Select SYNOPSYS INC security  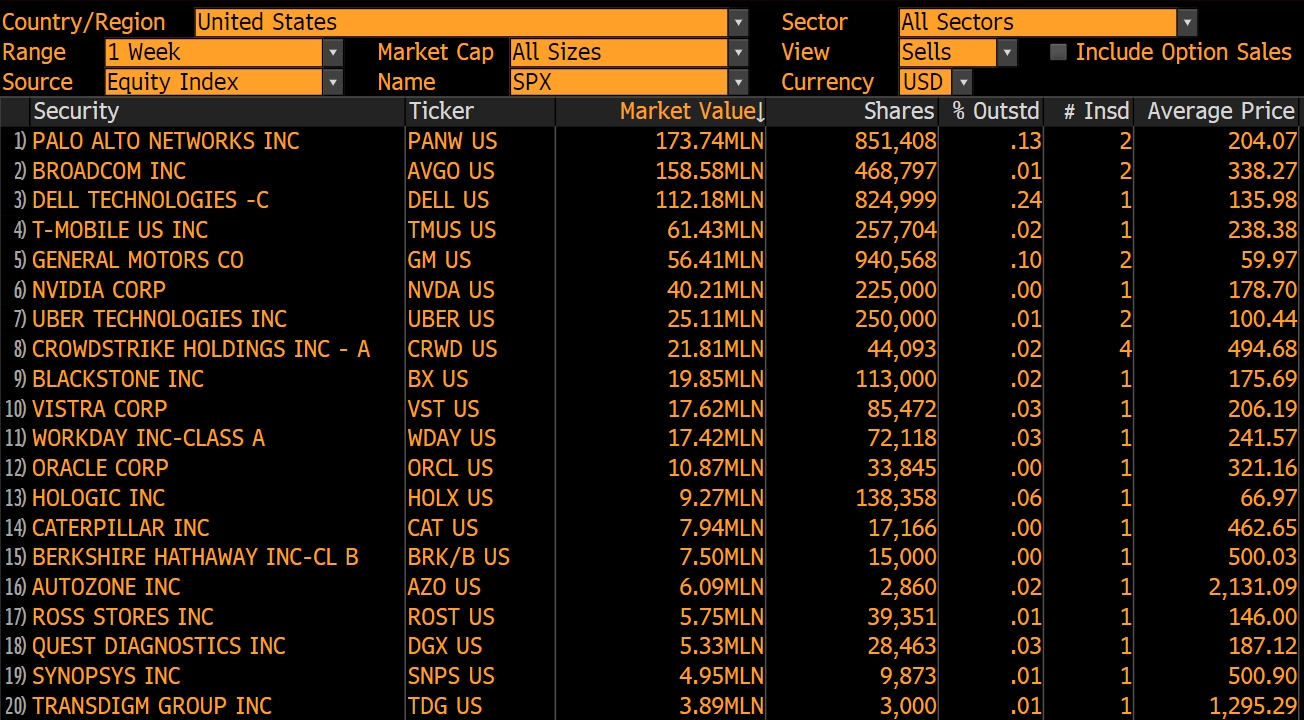pos(106,676)
